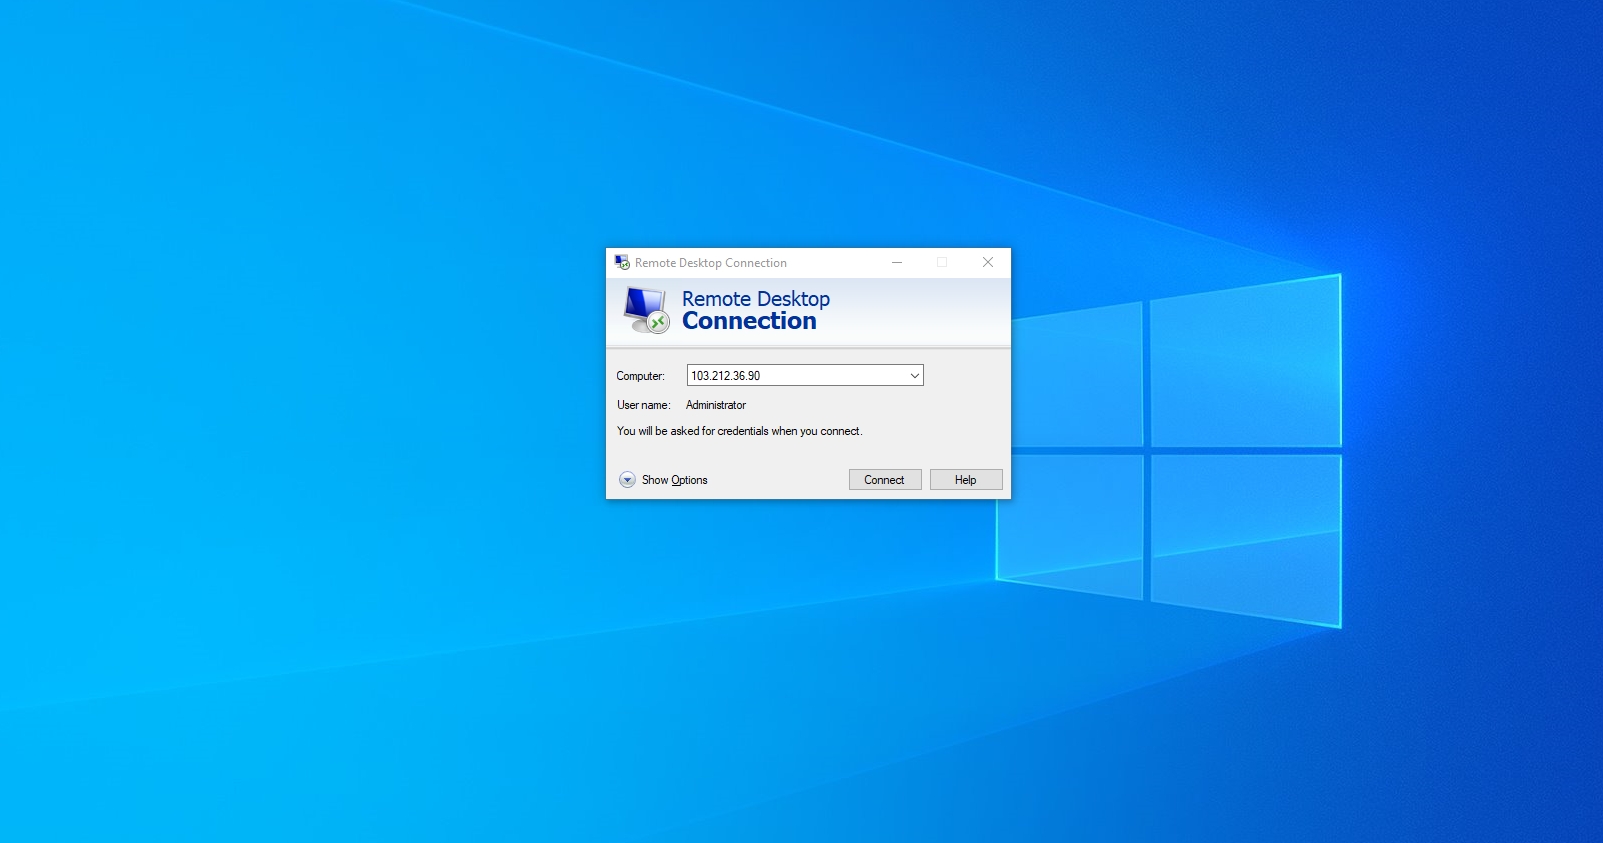Click the 'Show Options' text label

point(674,480)
